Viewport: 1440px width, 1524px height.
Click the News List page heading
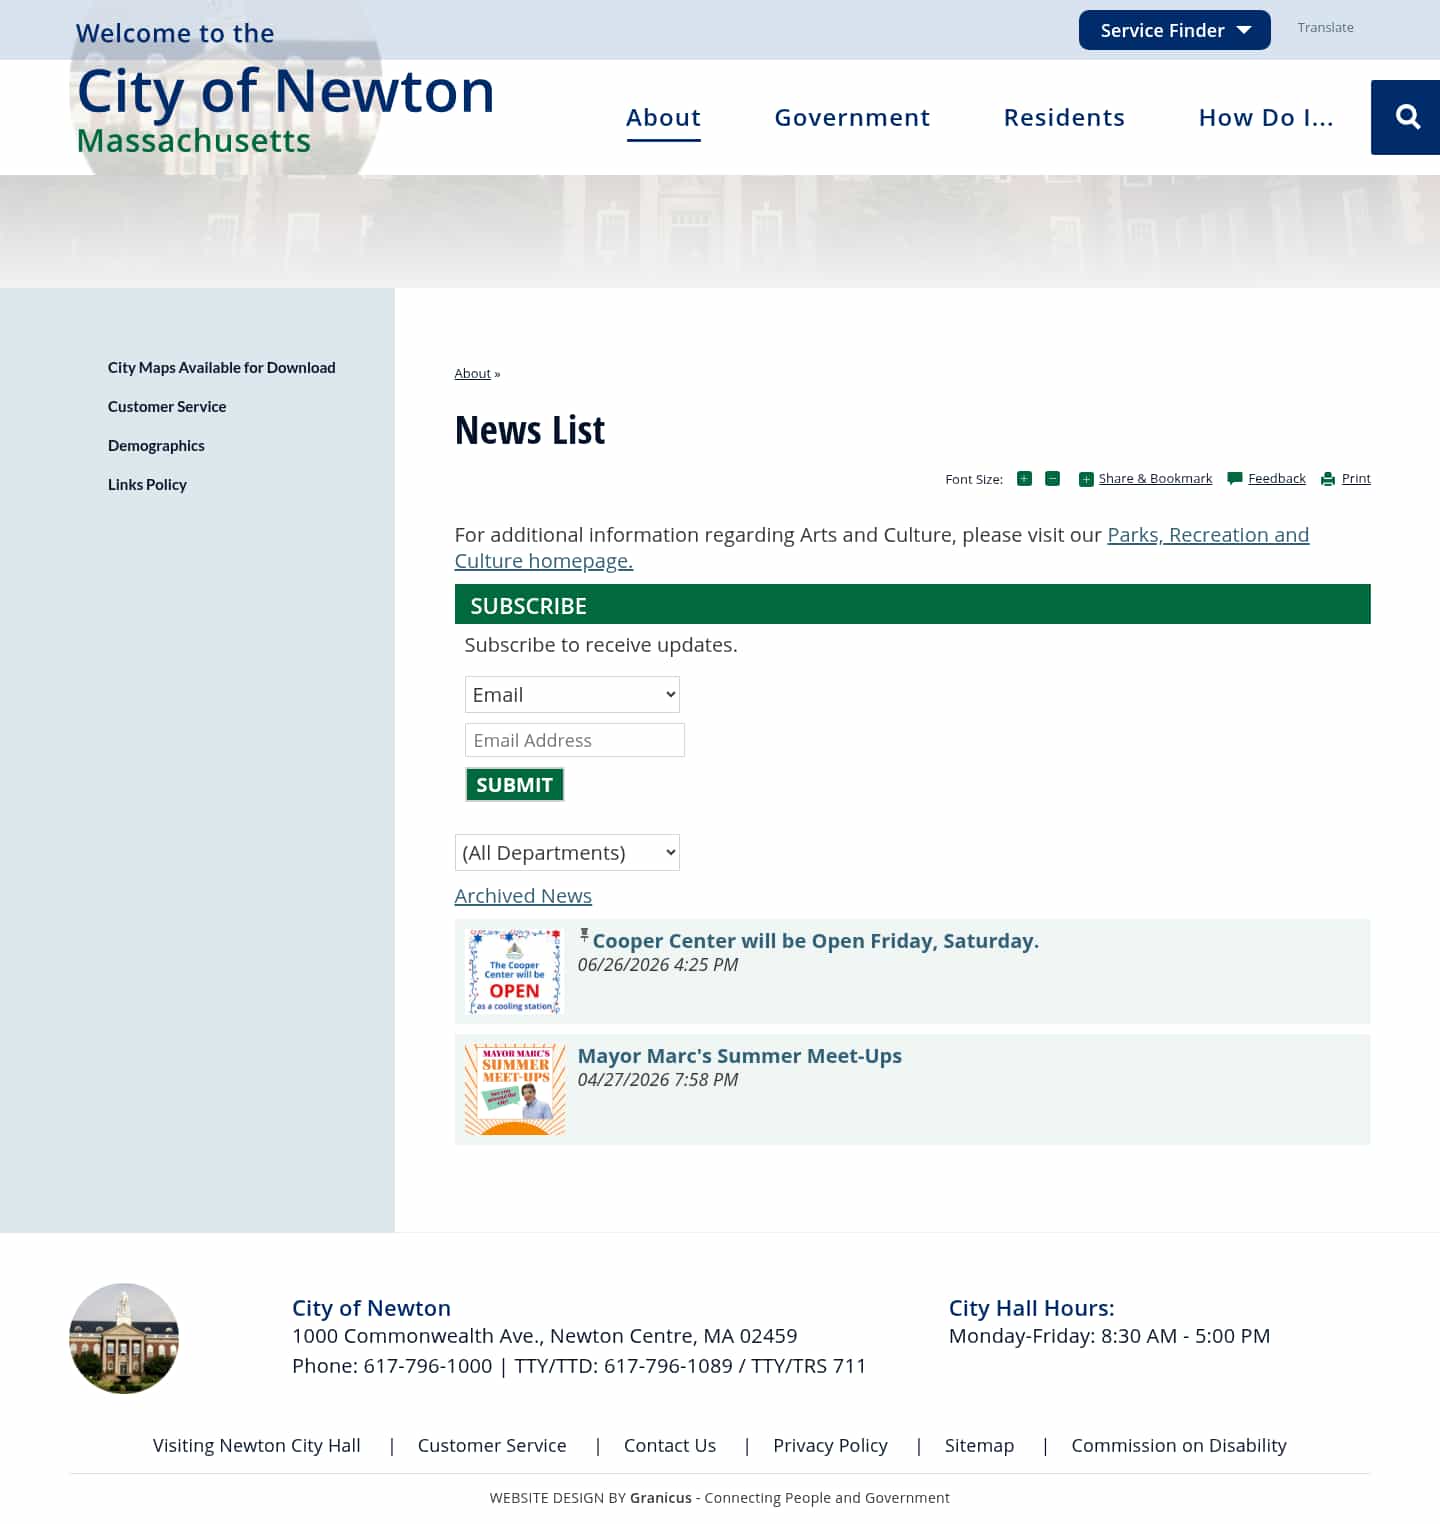tap(530, 430)
